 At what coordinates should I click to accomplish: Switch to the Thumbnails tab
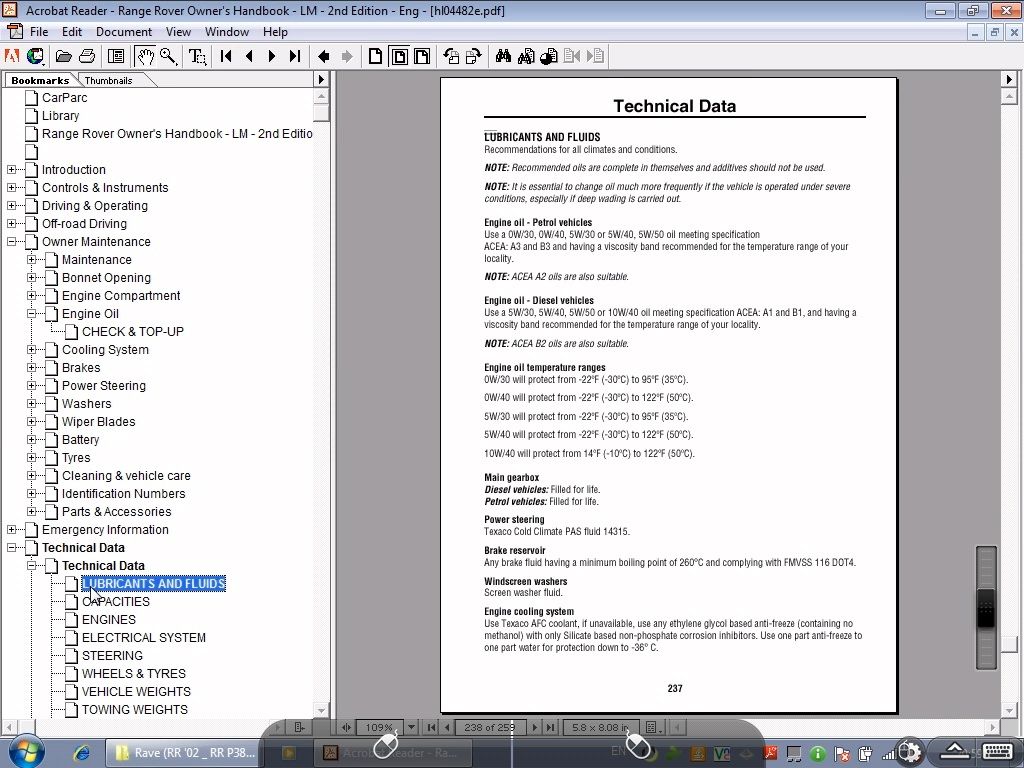[108, 80]
